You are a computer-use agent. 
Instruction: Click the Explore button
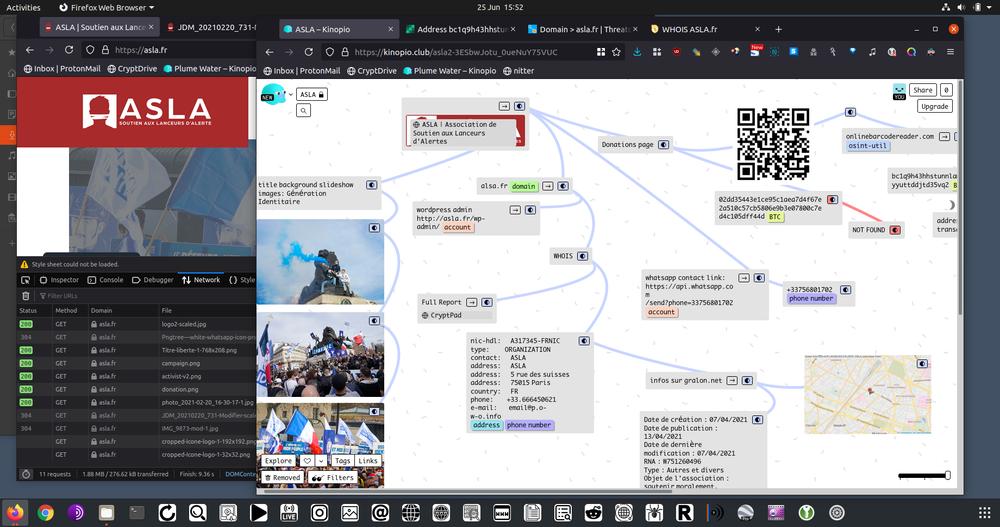278,461
